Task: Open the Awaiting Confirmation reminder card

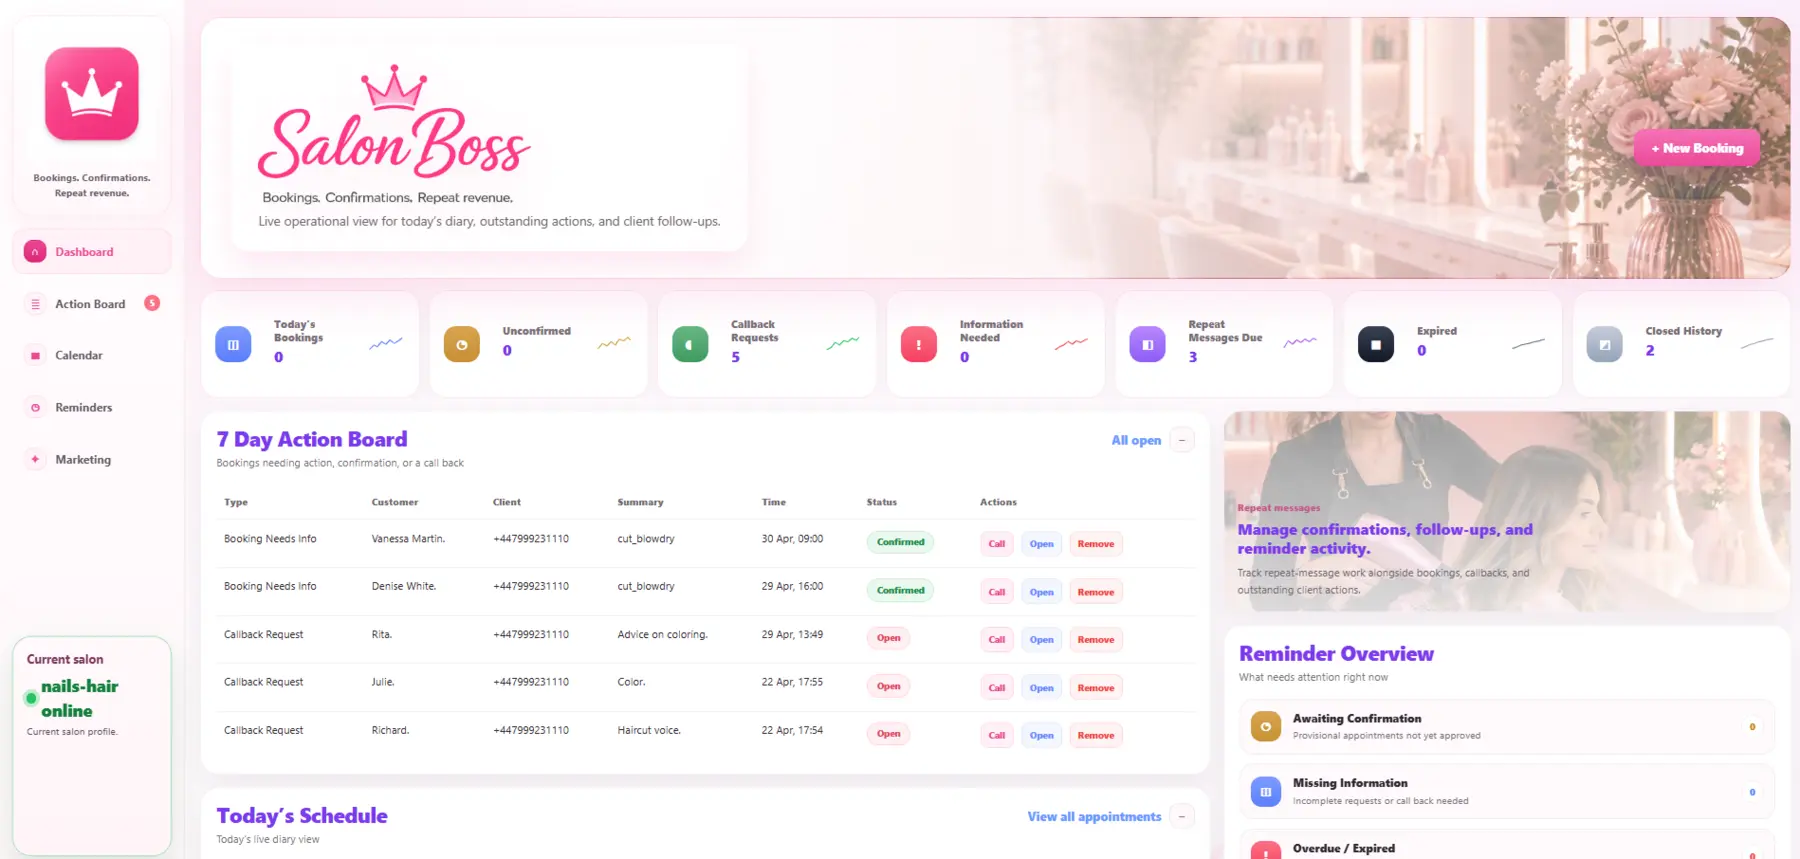Action: click(1507, 727)
